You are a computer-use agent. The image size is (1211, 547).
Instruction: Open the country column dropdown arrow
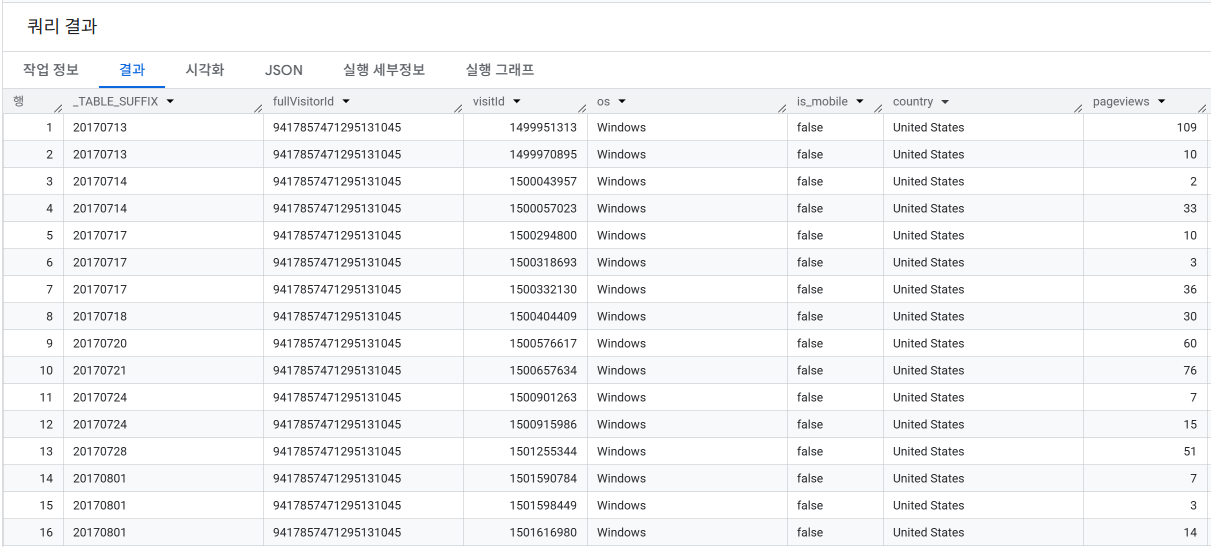[x=945, y=102]
